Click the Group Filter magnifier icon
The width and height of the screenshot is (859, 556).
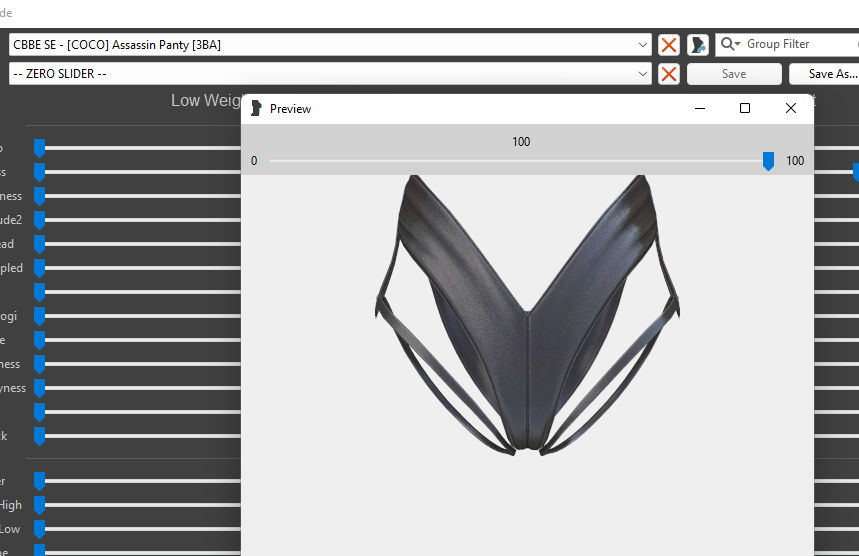pos(730,45)
